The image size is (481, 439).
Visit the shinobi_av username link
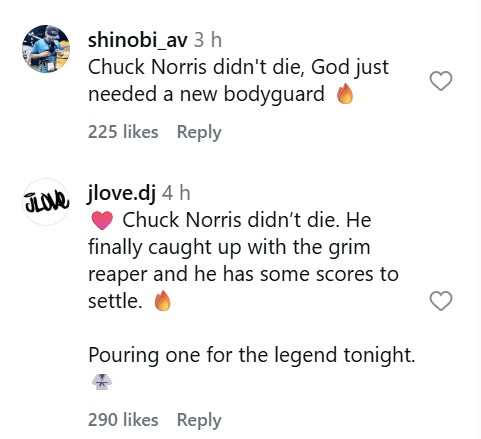[x=138, y=41]
